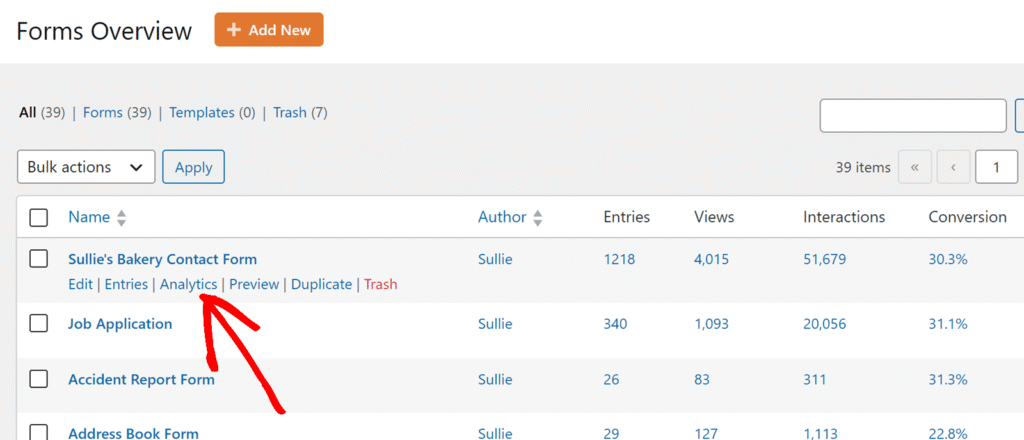
Task: Click the 20,056 interactions value
Action: (825, 324)
